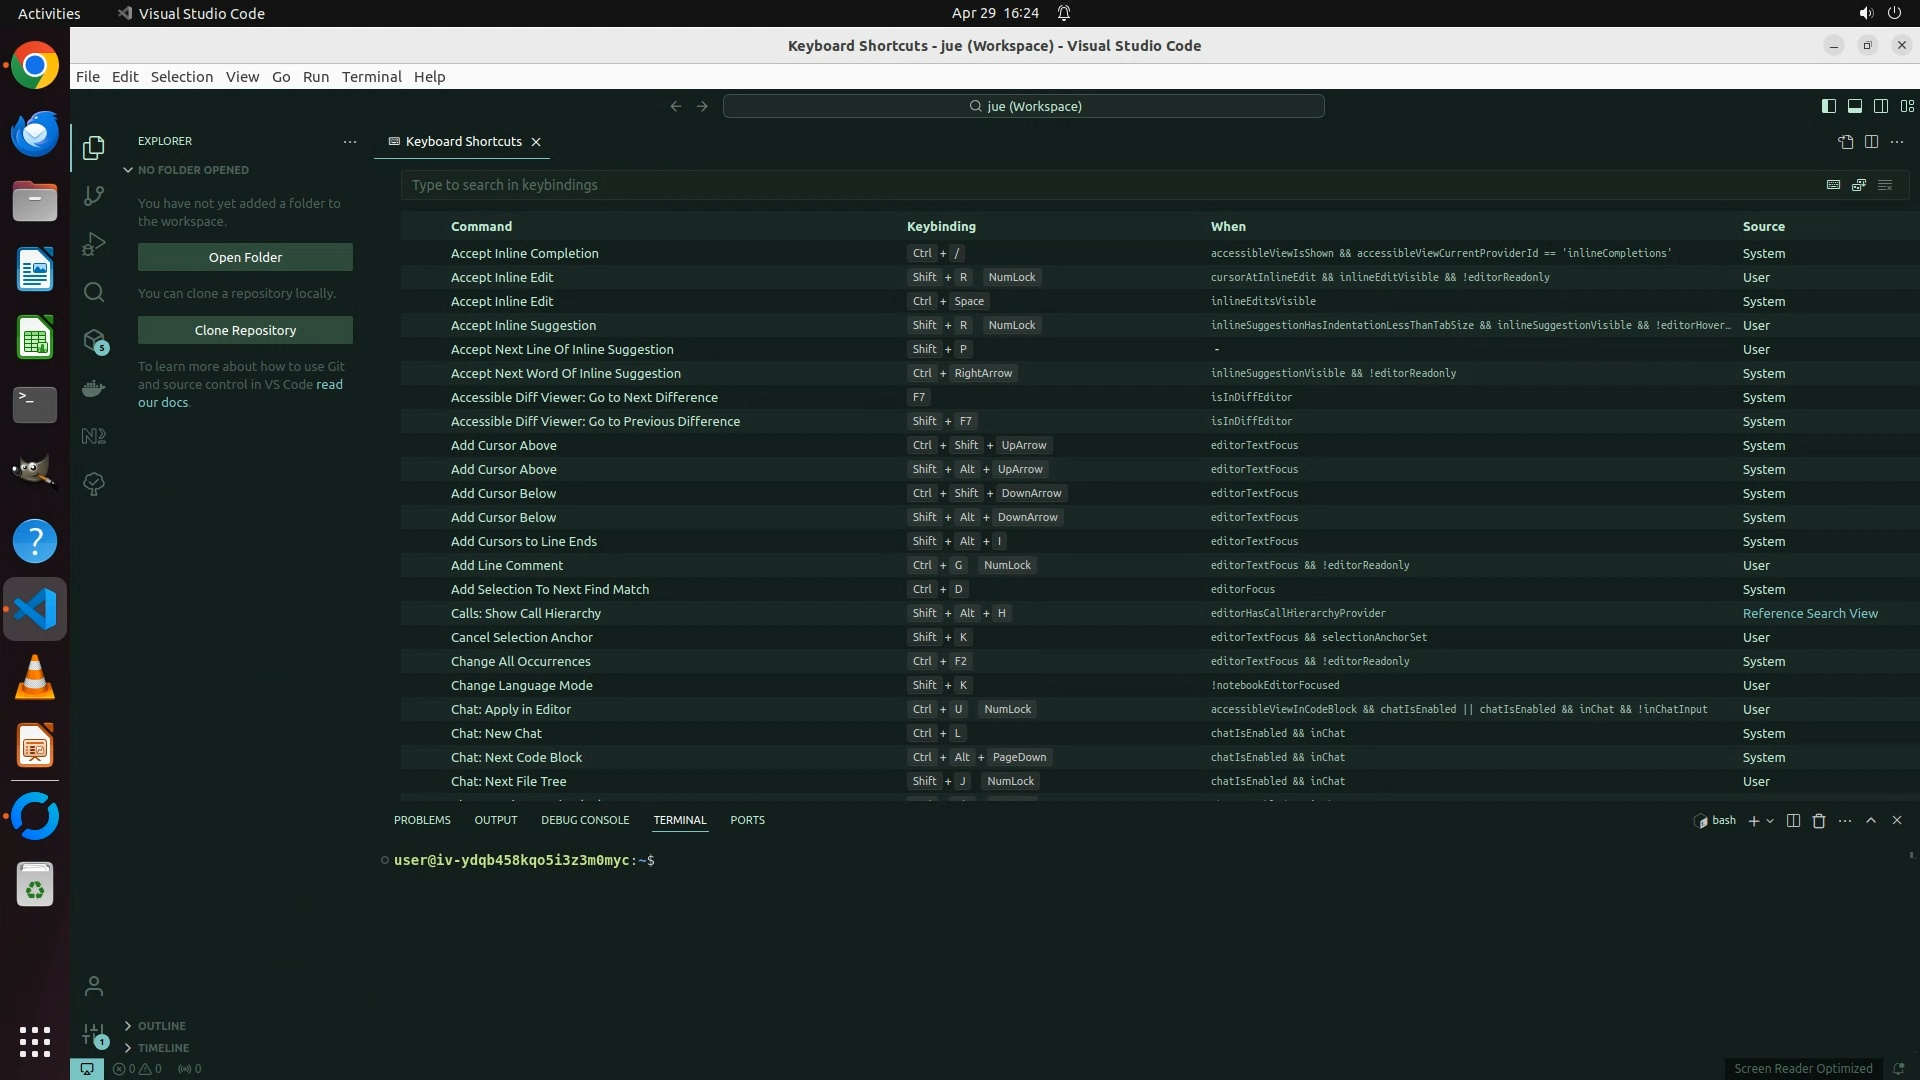Open the Source Control view
This screenshot has height=1080, width=1920.
coord(94,196)
